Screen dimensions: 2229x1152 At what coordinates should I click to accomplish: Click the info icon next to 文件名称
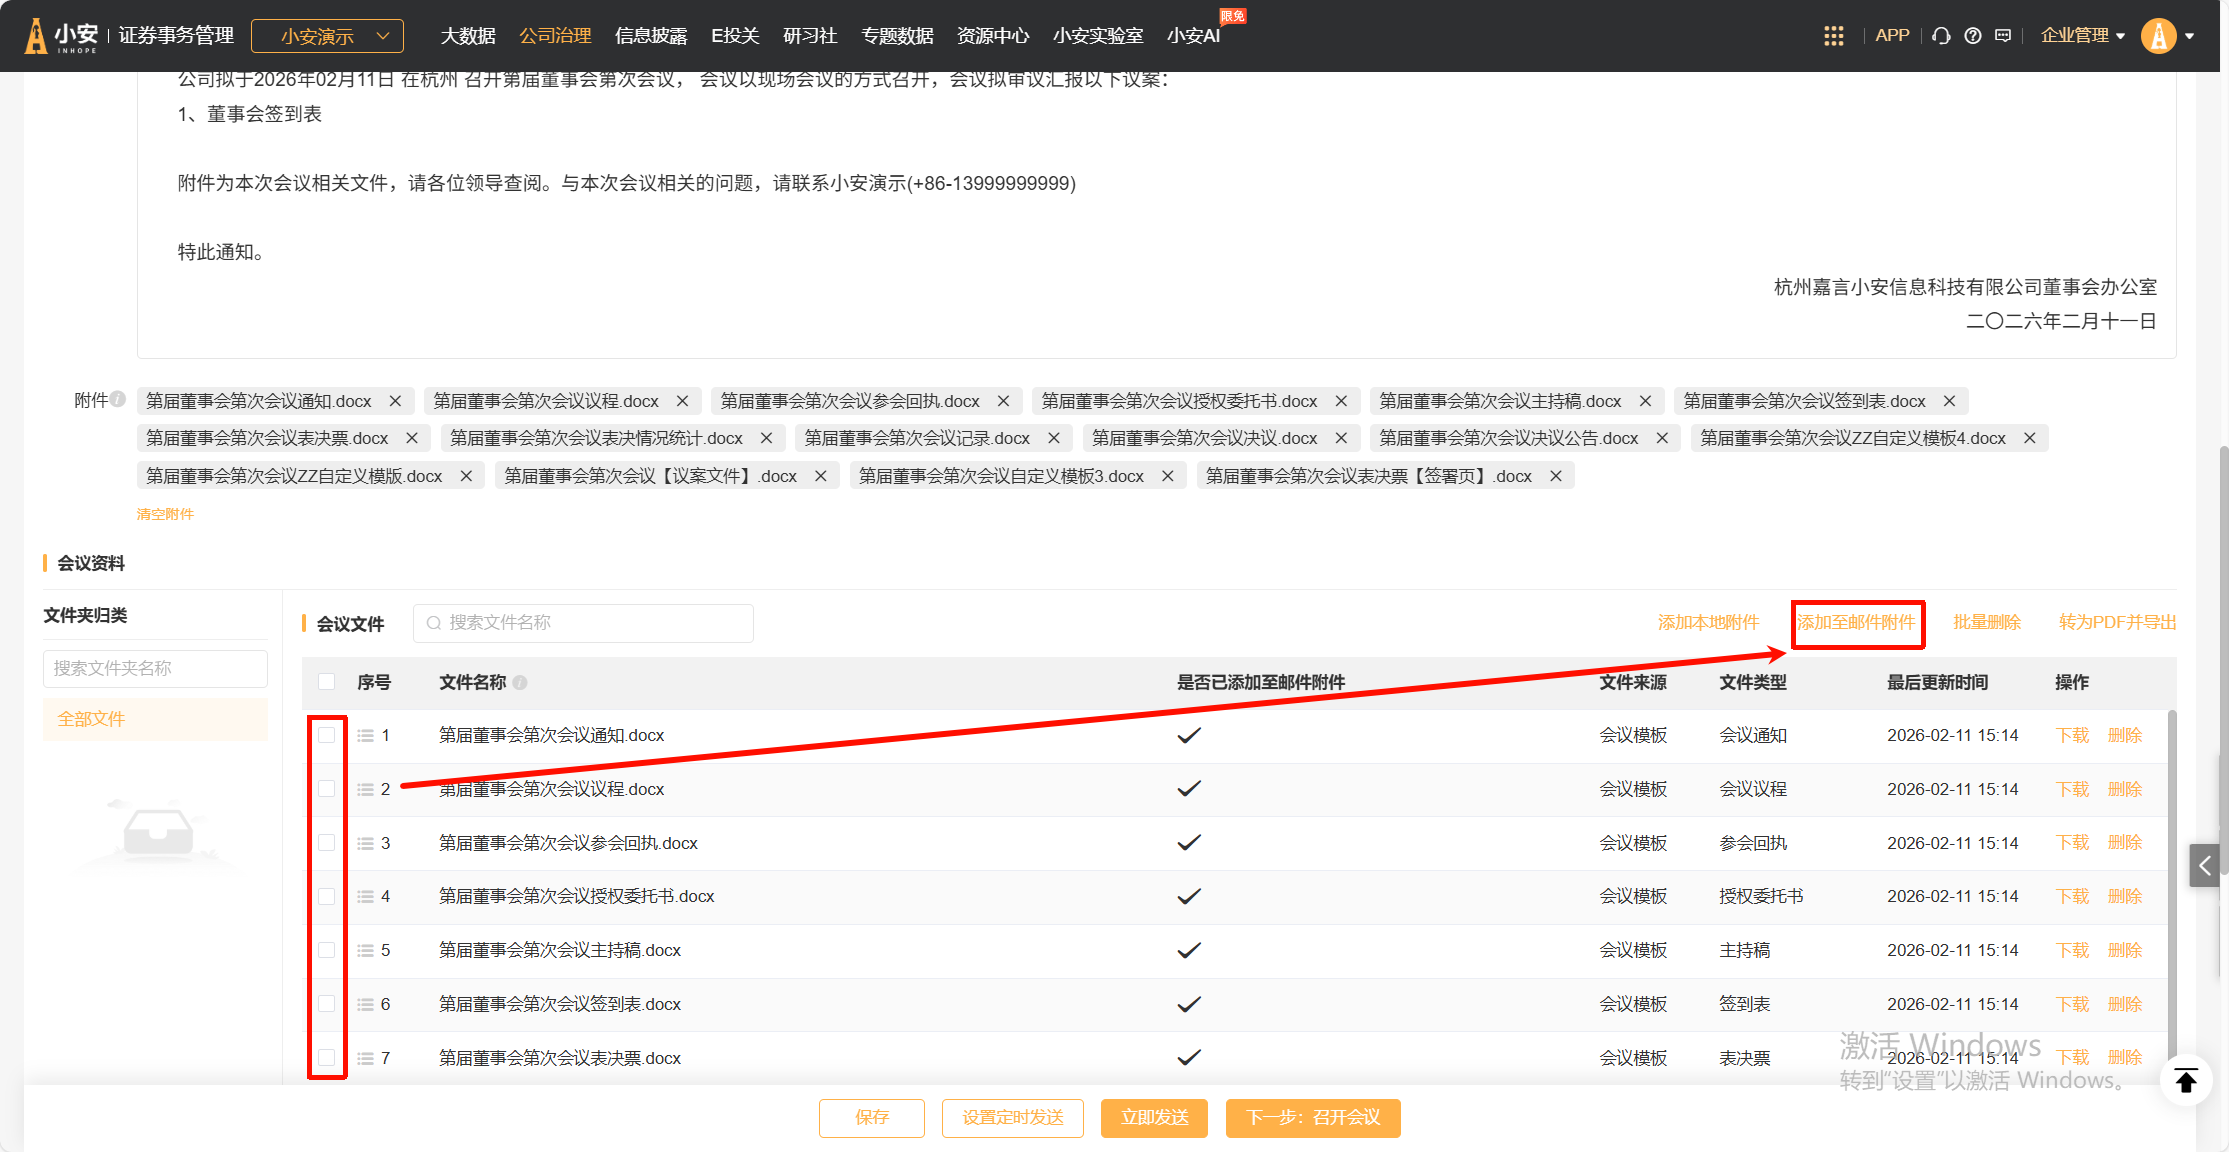tap(520, 682)
